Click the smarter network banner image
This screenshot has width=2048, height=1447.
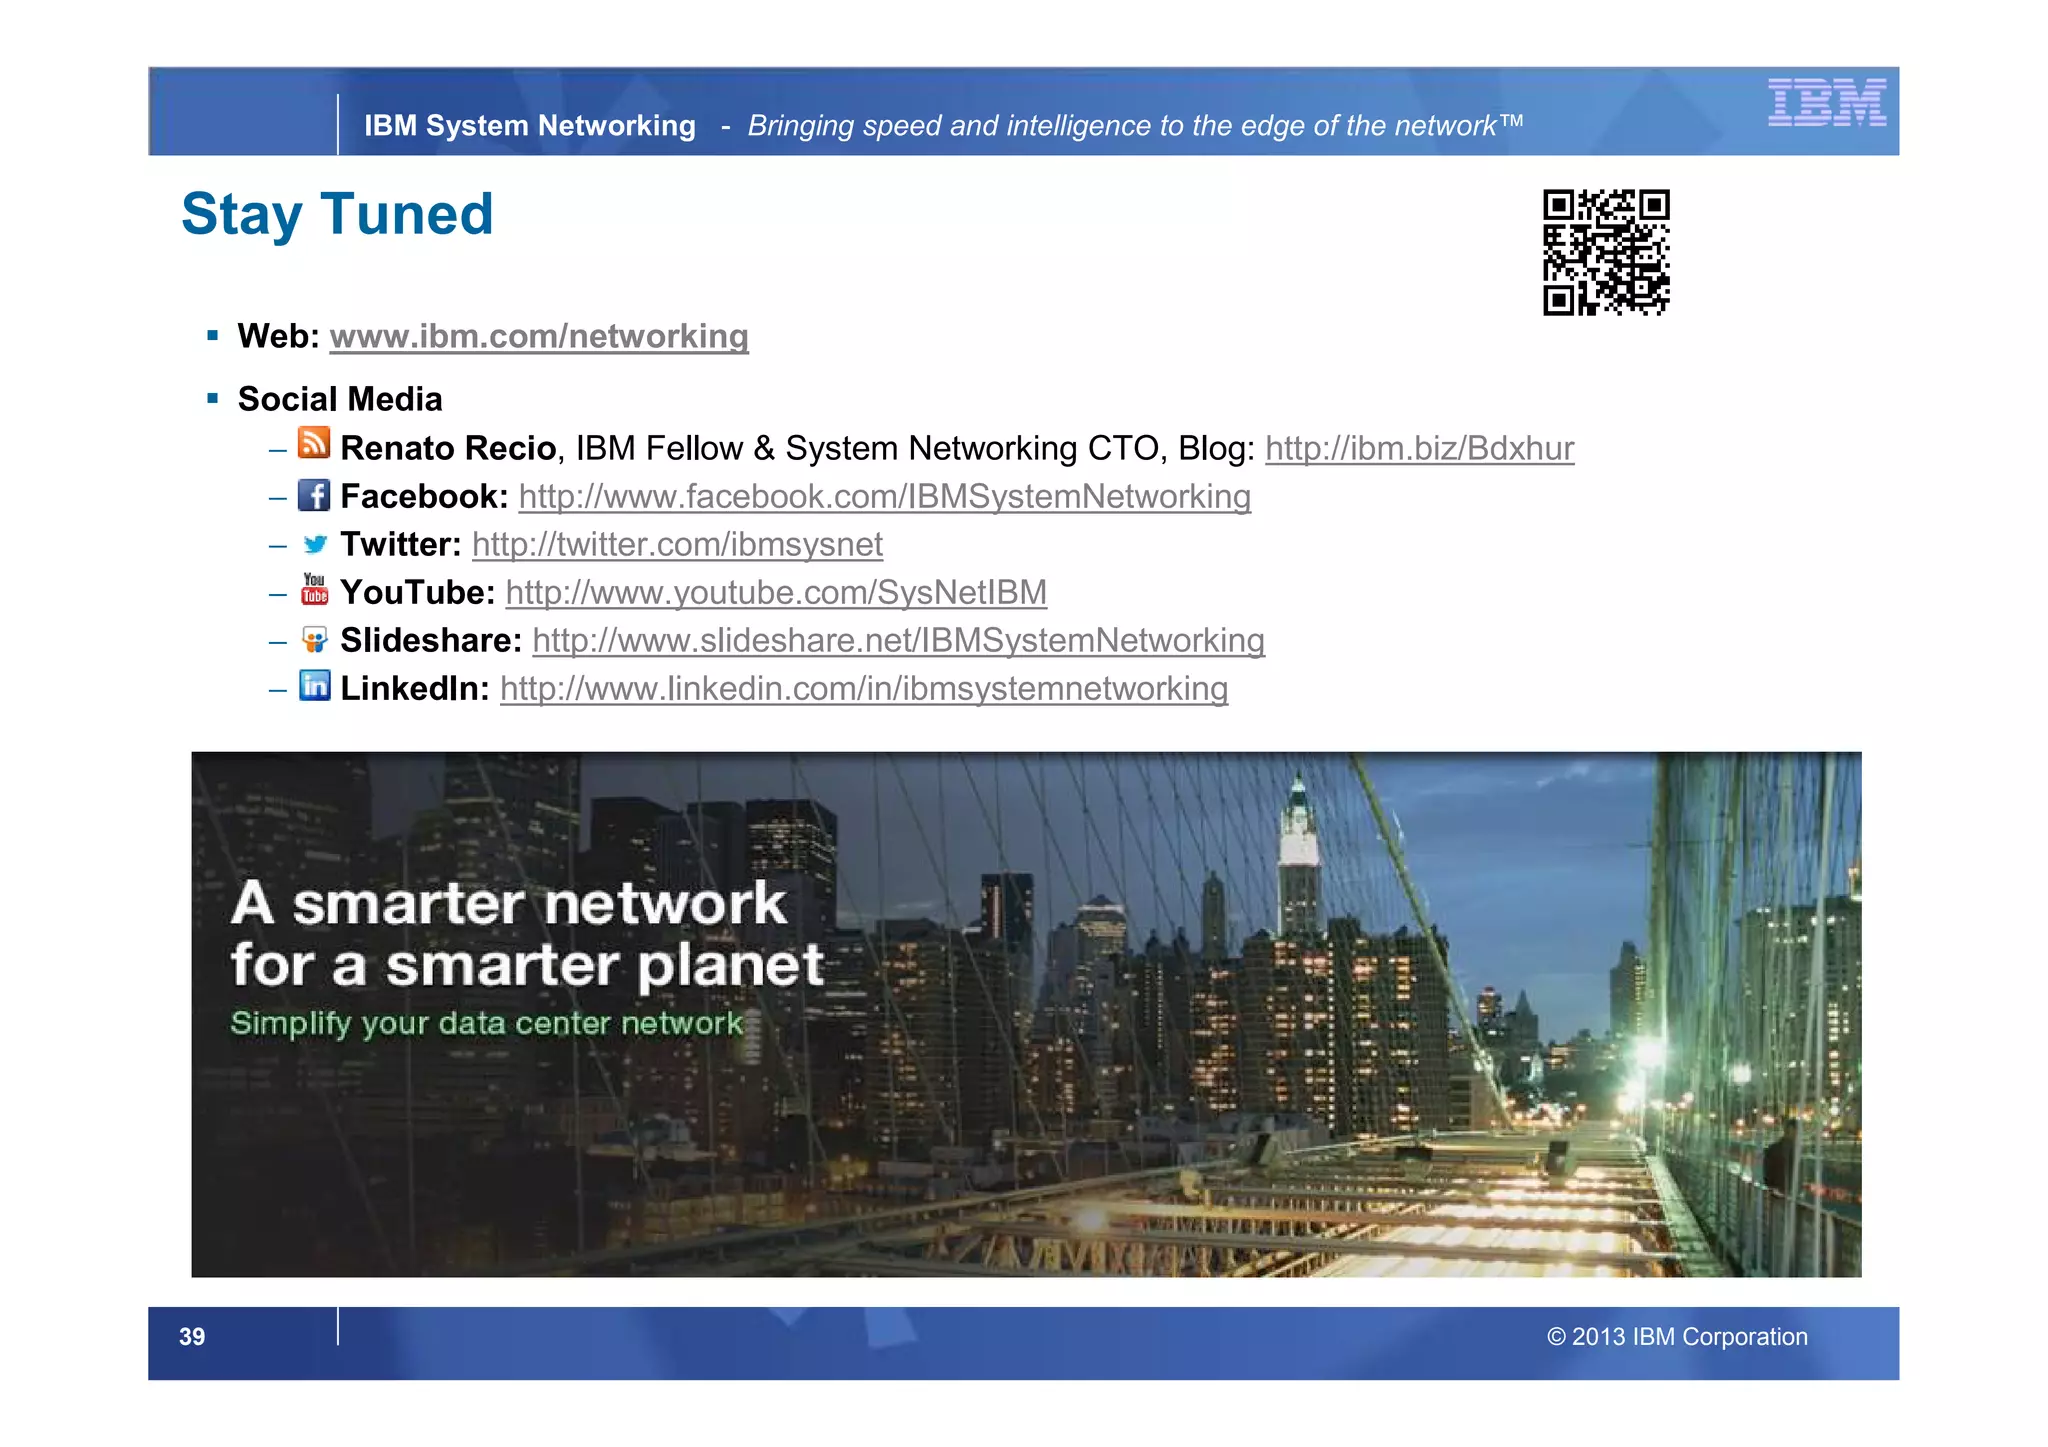click(1026, 1014)
